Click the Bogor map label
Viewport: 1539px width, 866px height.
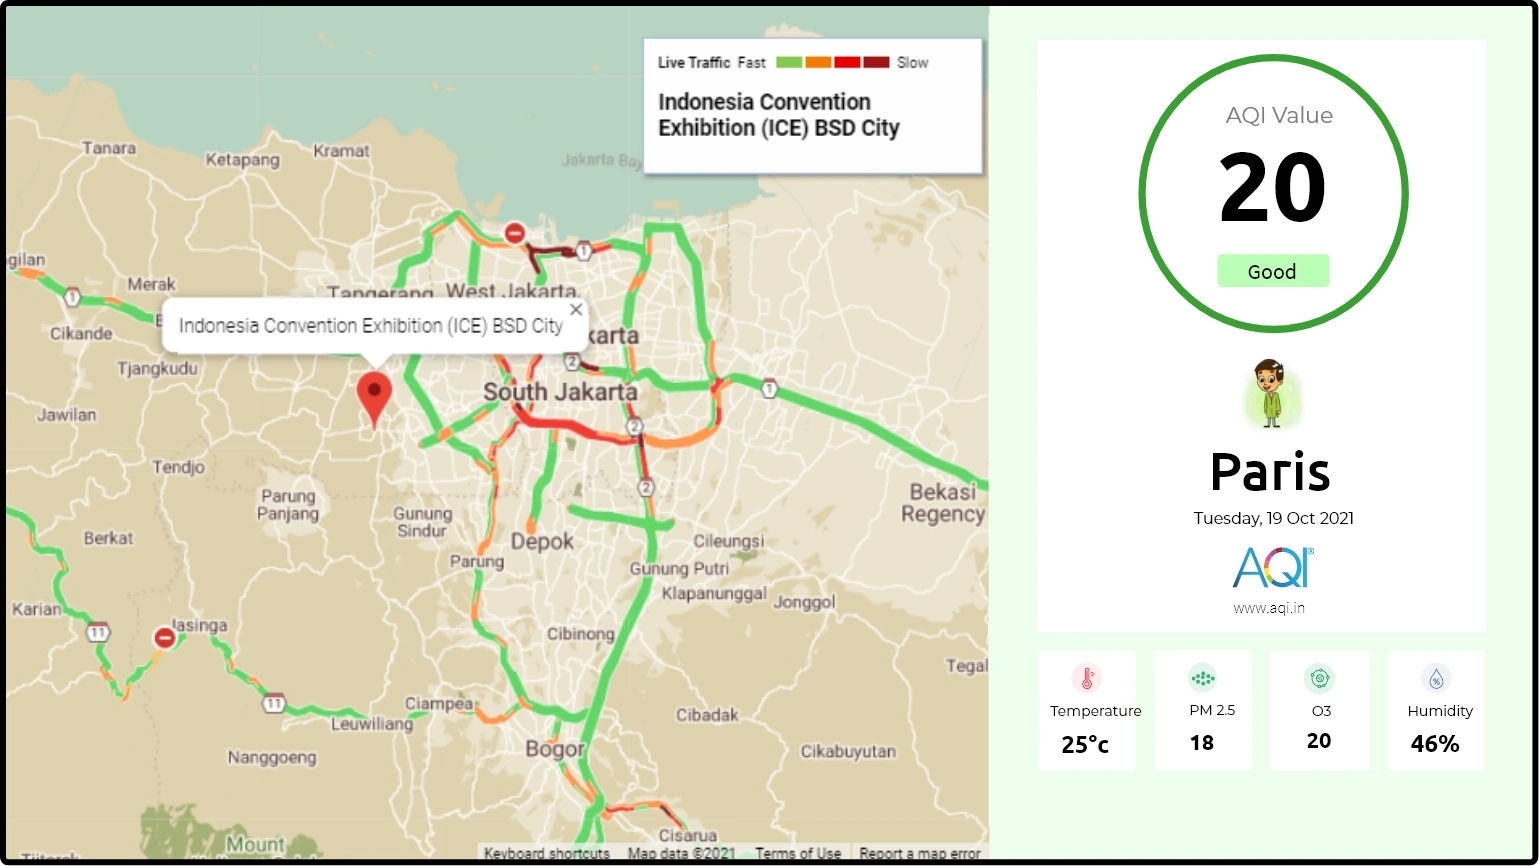pos(555,749)
